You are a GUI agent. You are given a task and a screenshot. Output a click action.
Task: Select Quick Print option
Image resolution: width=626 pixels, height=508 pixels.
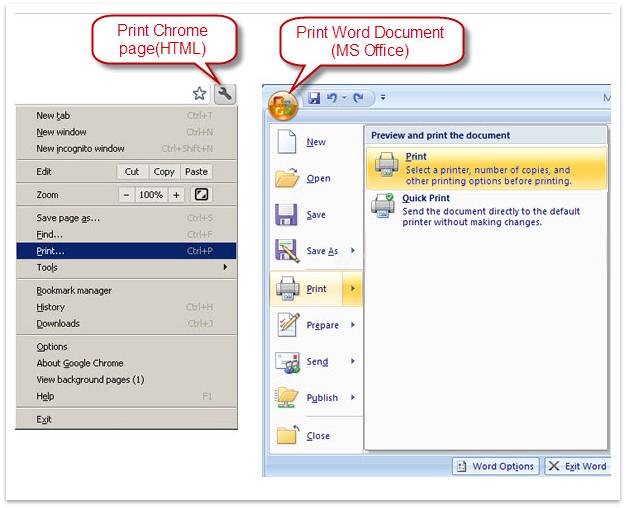point(487,210)
